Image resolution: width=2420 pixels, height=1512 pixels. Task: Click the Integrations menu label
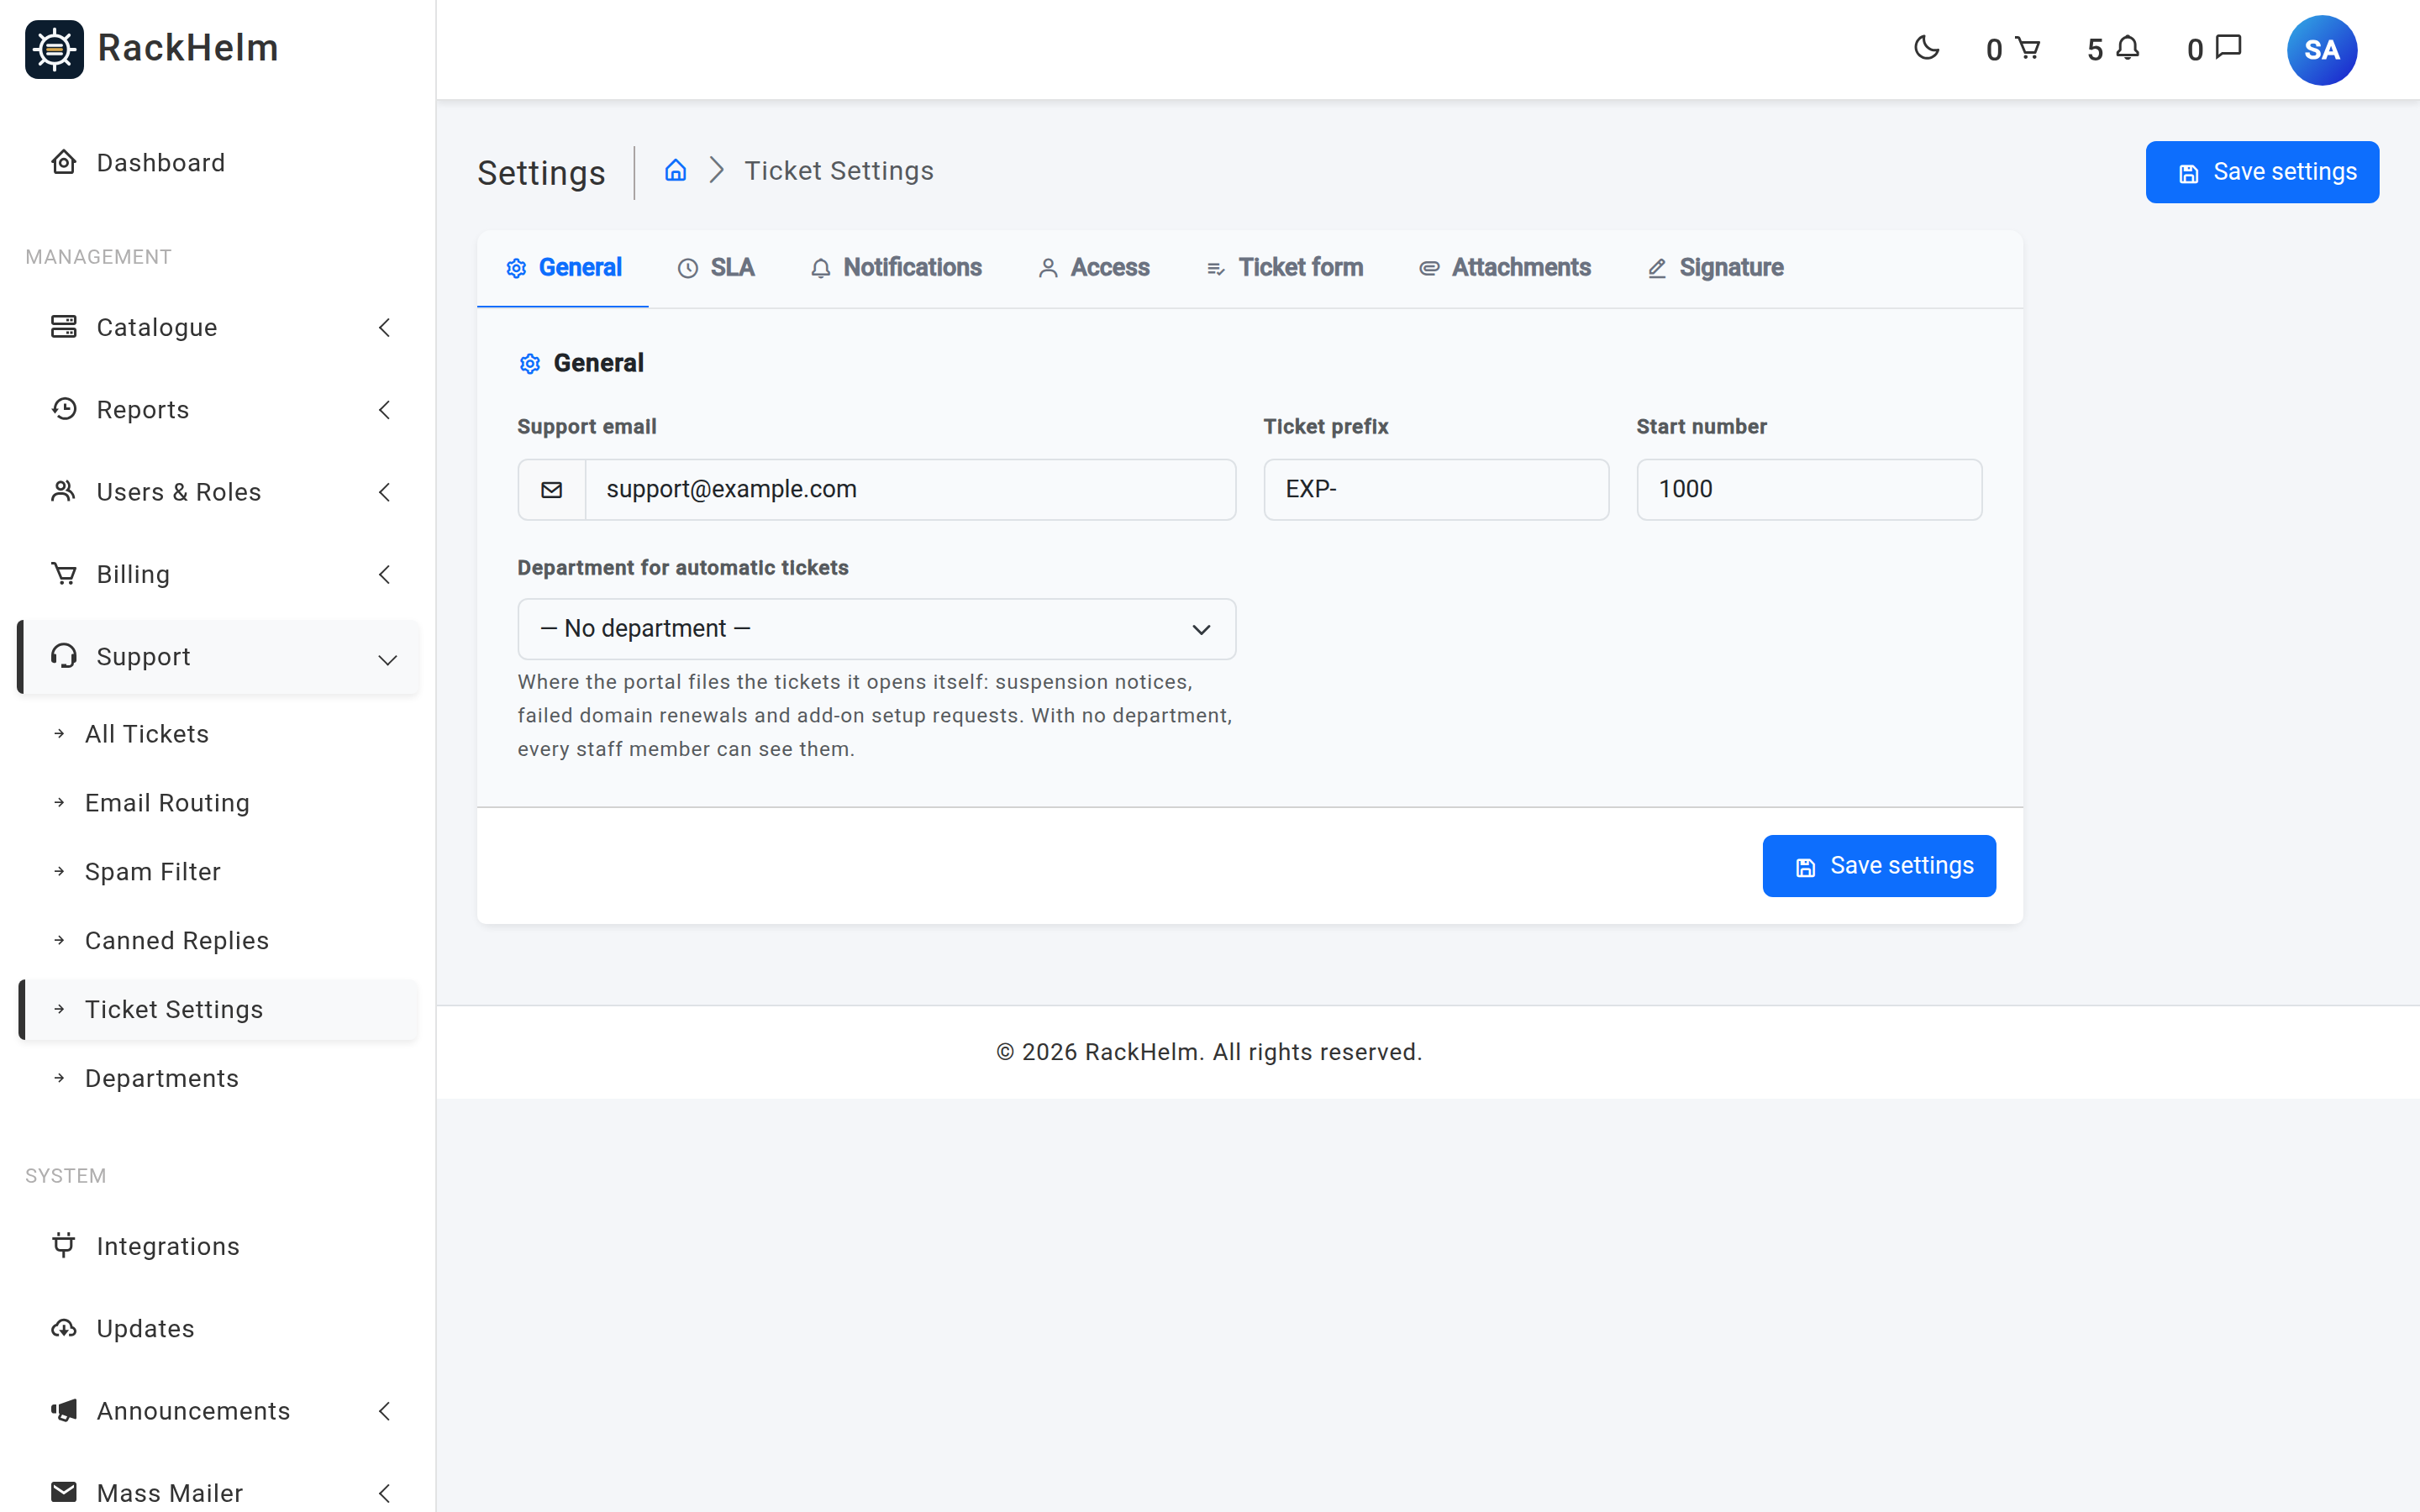[168, 1246]
